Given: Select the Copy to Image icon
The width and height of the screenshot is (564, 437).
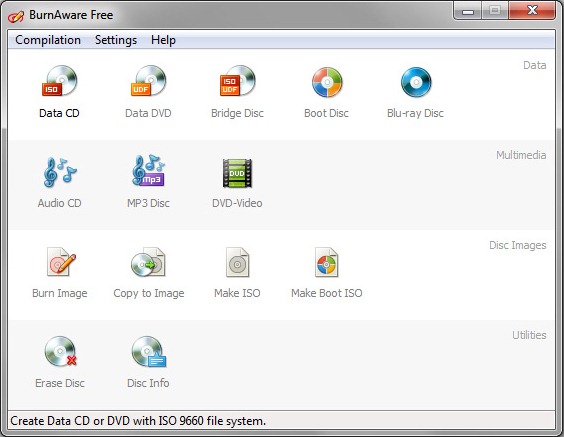Looking at the screenshot, I should (x=148, y=262).
